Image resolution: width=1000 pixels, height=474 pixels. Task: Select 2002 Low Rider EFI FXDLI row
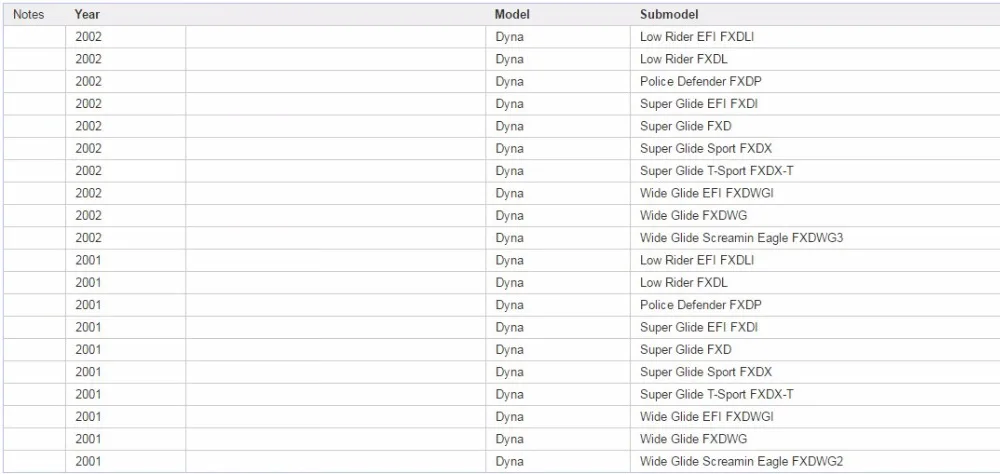coord(500,37)
